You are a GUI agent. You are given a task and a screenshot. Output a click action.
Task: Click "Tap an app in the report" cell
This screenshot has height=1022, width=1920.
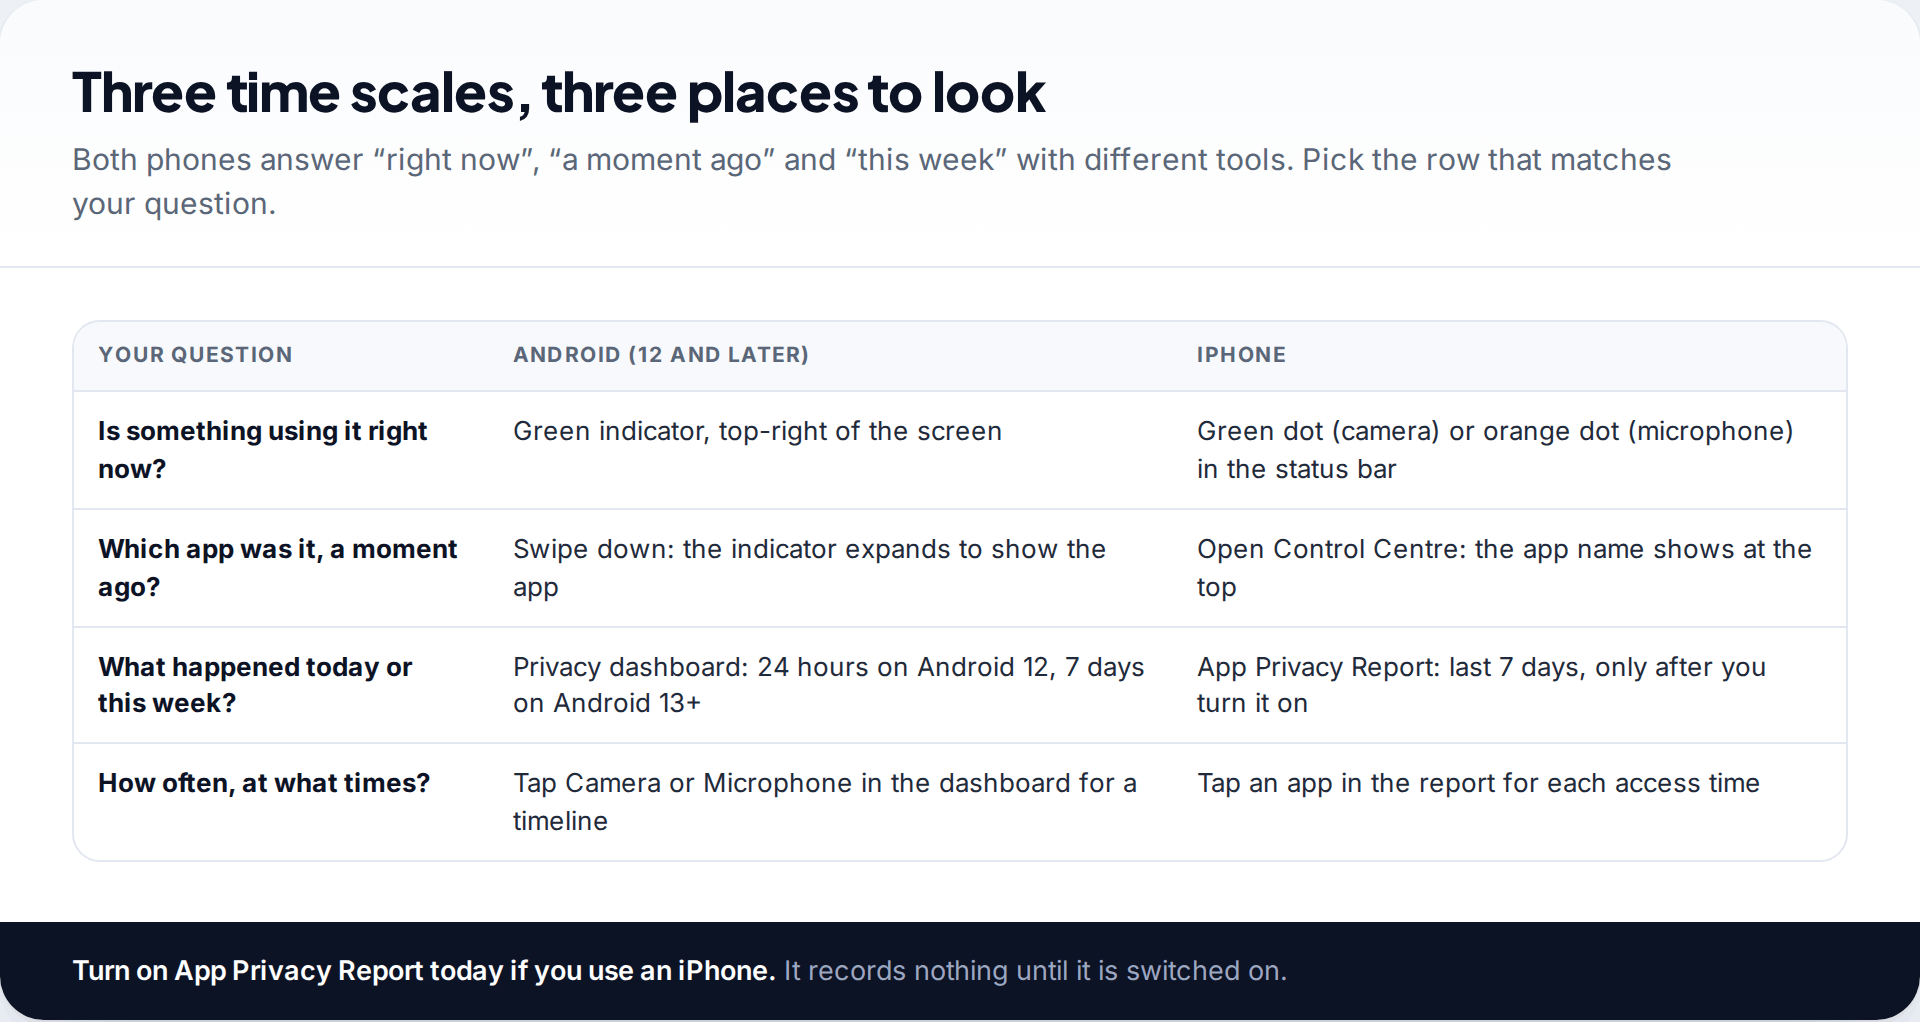1478,783
